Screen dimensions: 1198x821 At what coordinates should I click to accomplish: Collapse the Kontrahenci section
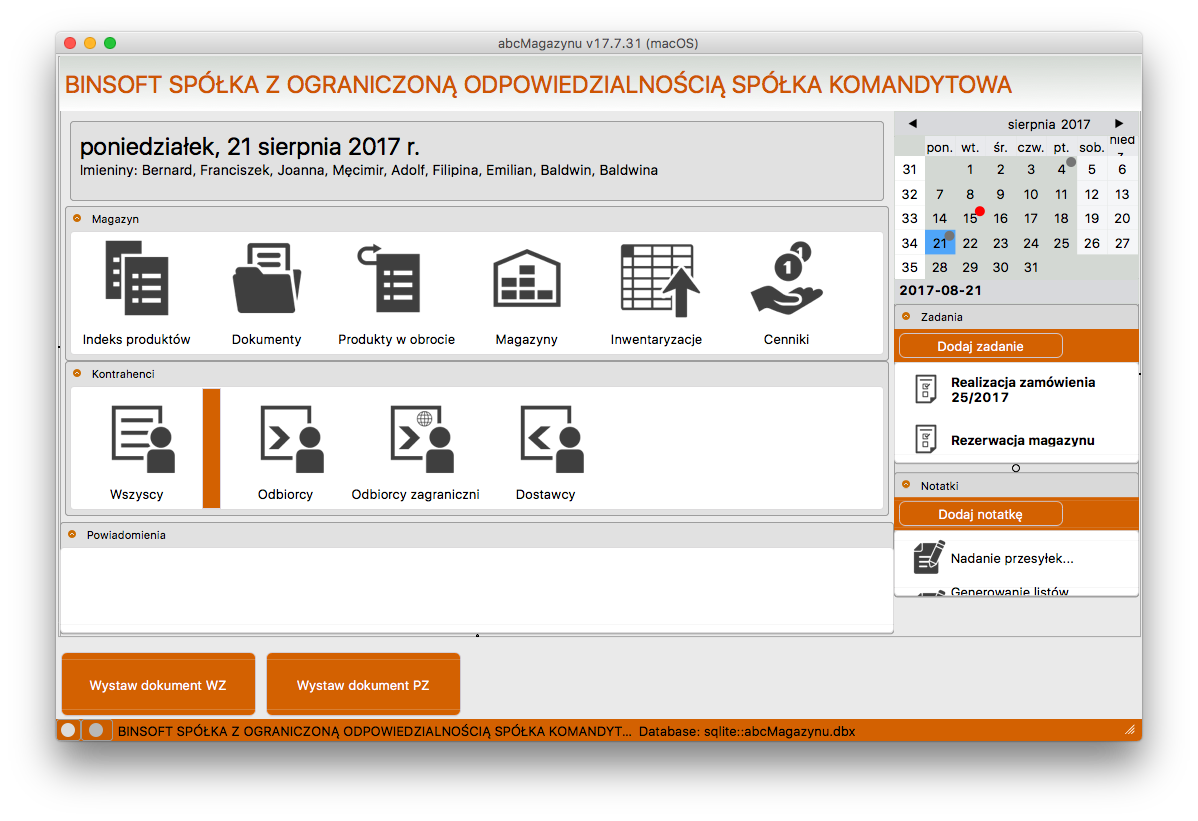coord(77,374)
